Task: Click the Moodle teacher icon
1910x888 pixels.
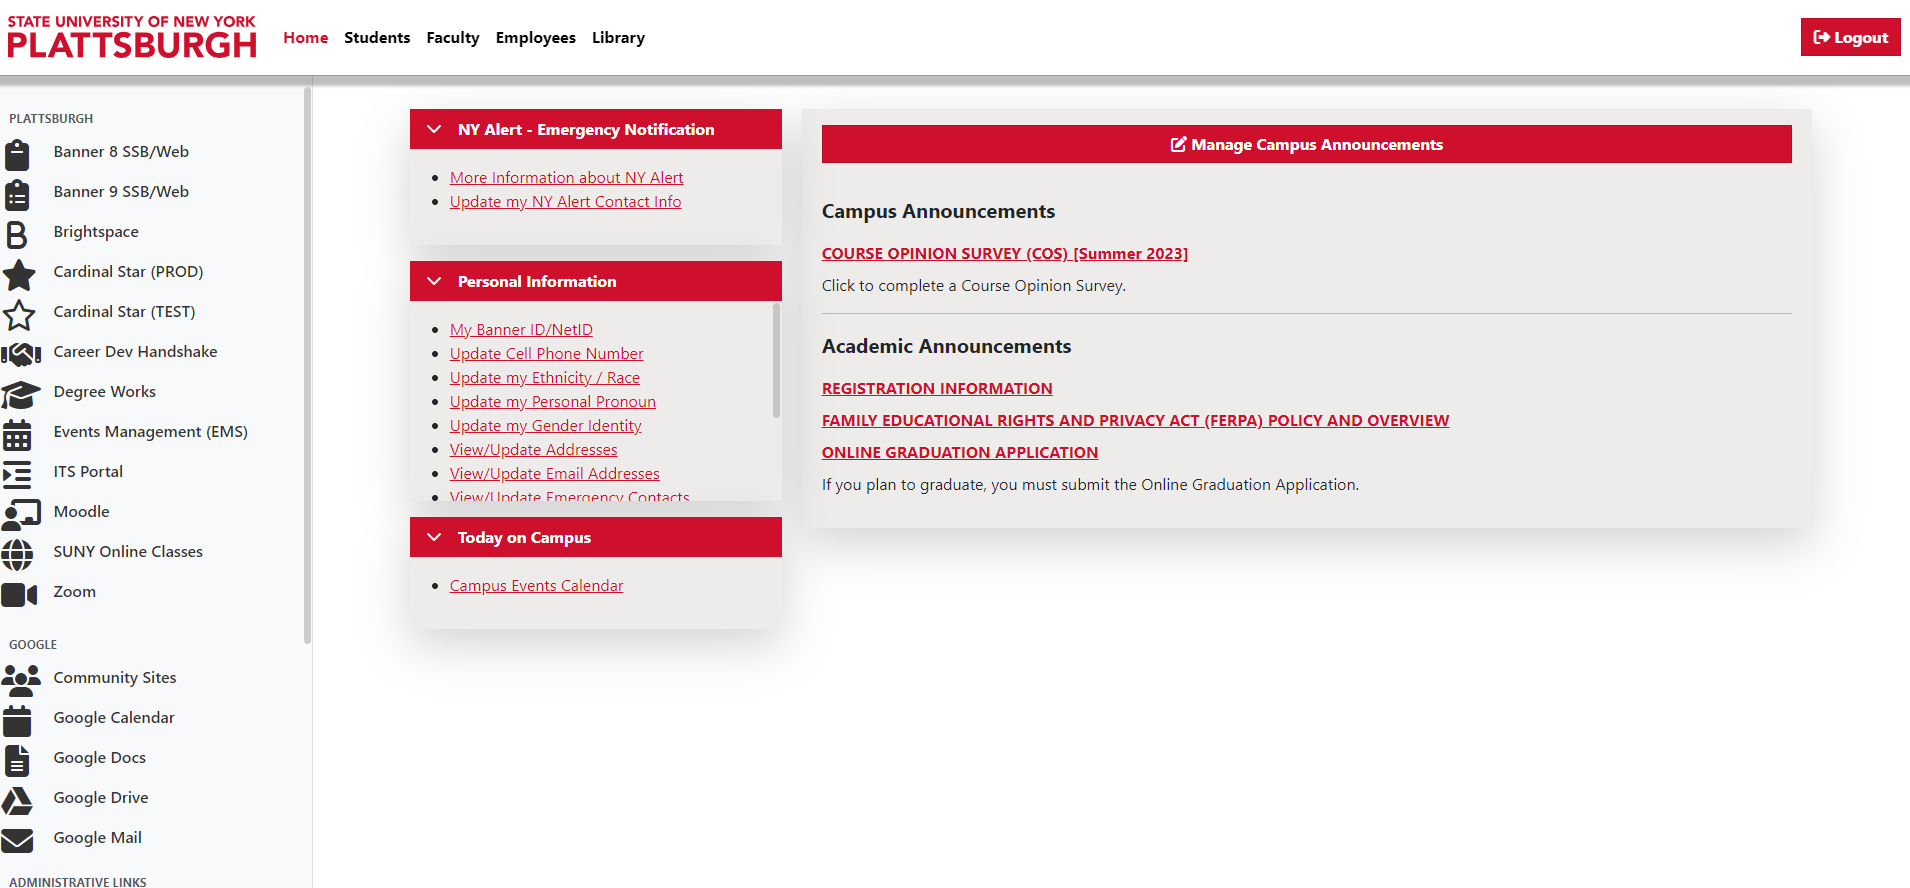Action: tap(21, 515)
